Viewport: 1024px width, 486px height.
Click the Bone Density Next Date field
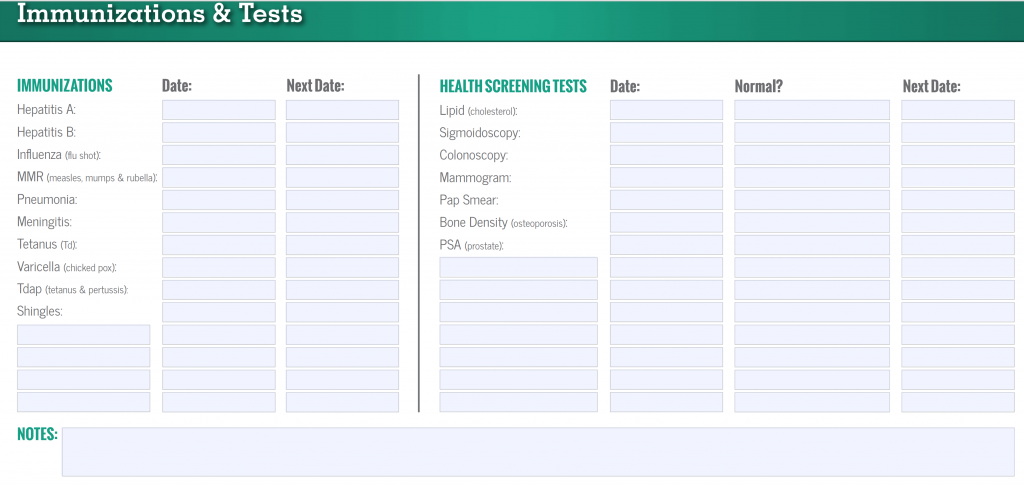[958, 223]
